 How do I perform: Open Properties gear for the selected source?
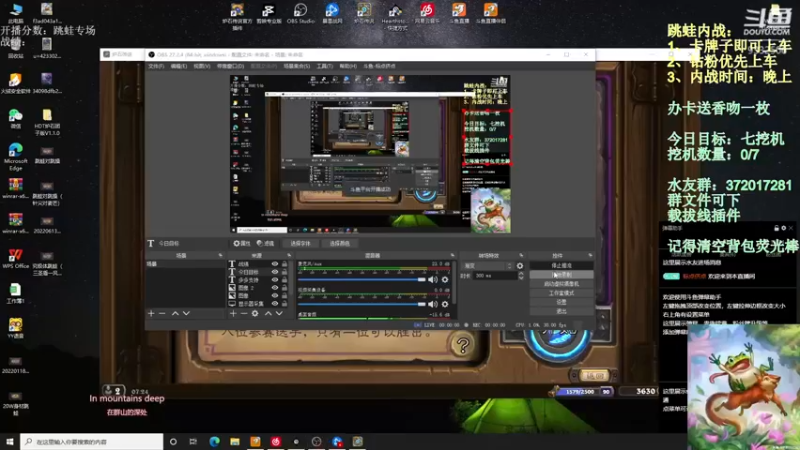point(242,243)
